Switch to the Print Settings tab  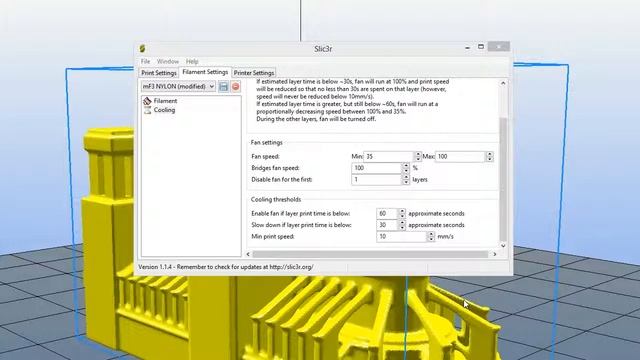tap(159, 73)
